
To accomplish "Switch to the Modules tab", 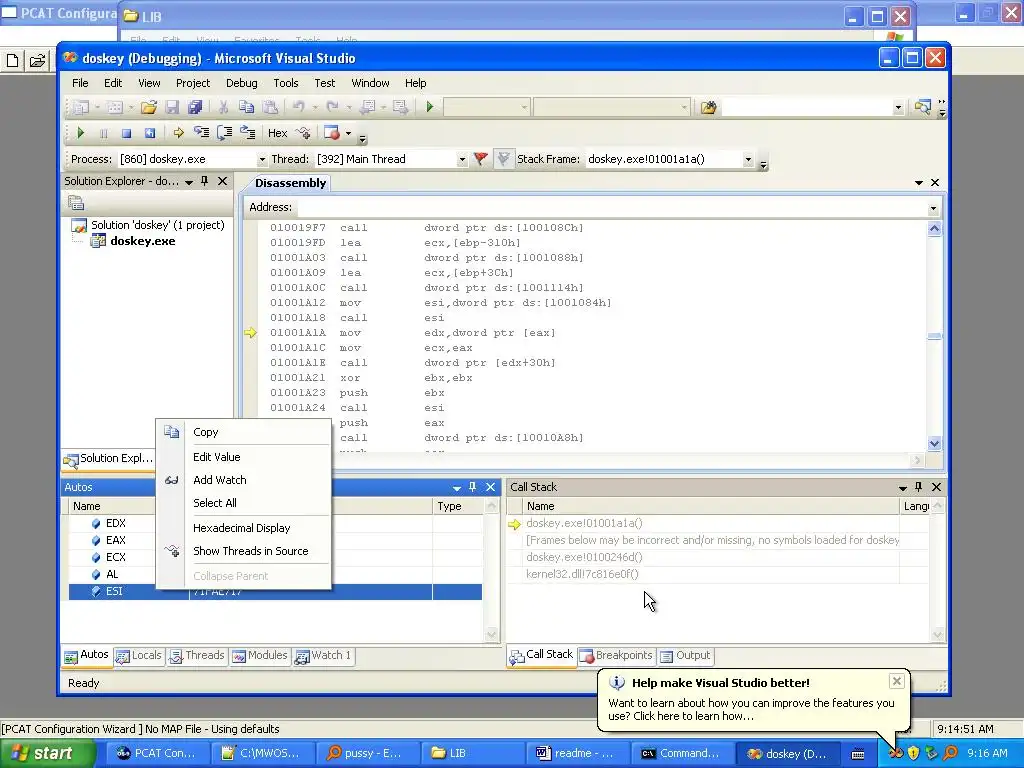I will click(x=260, y=655).
